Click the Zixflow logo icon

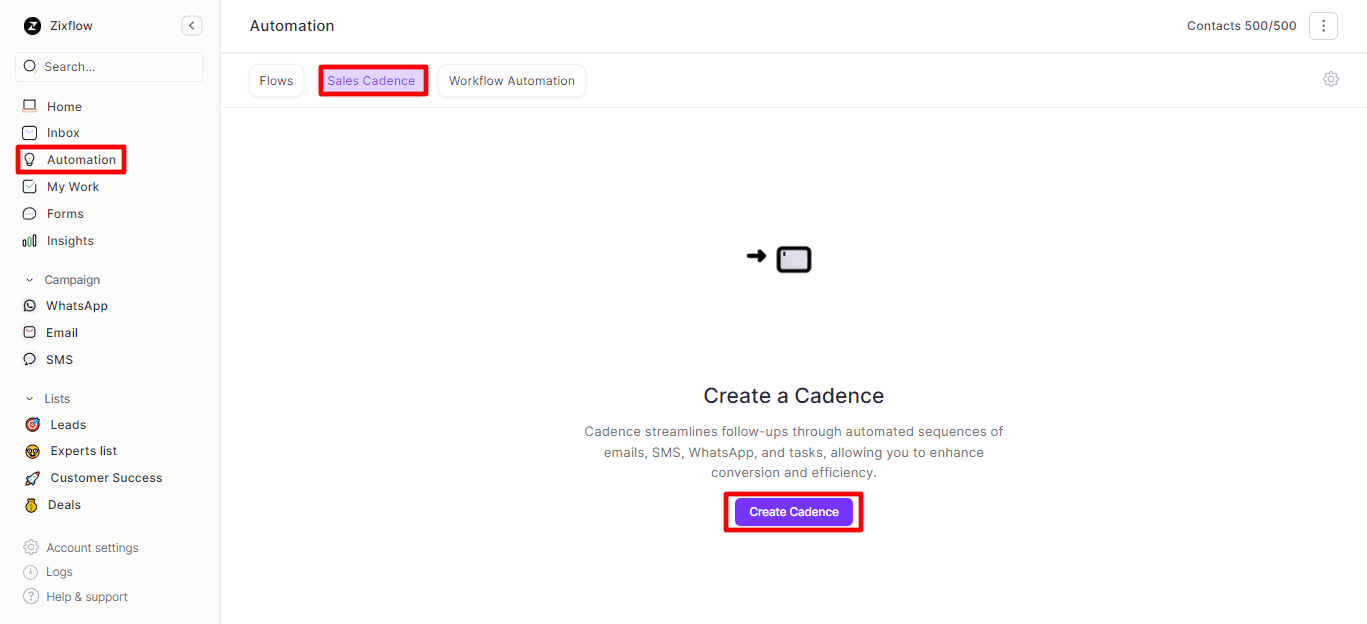click(32, 26)
